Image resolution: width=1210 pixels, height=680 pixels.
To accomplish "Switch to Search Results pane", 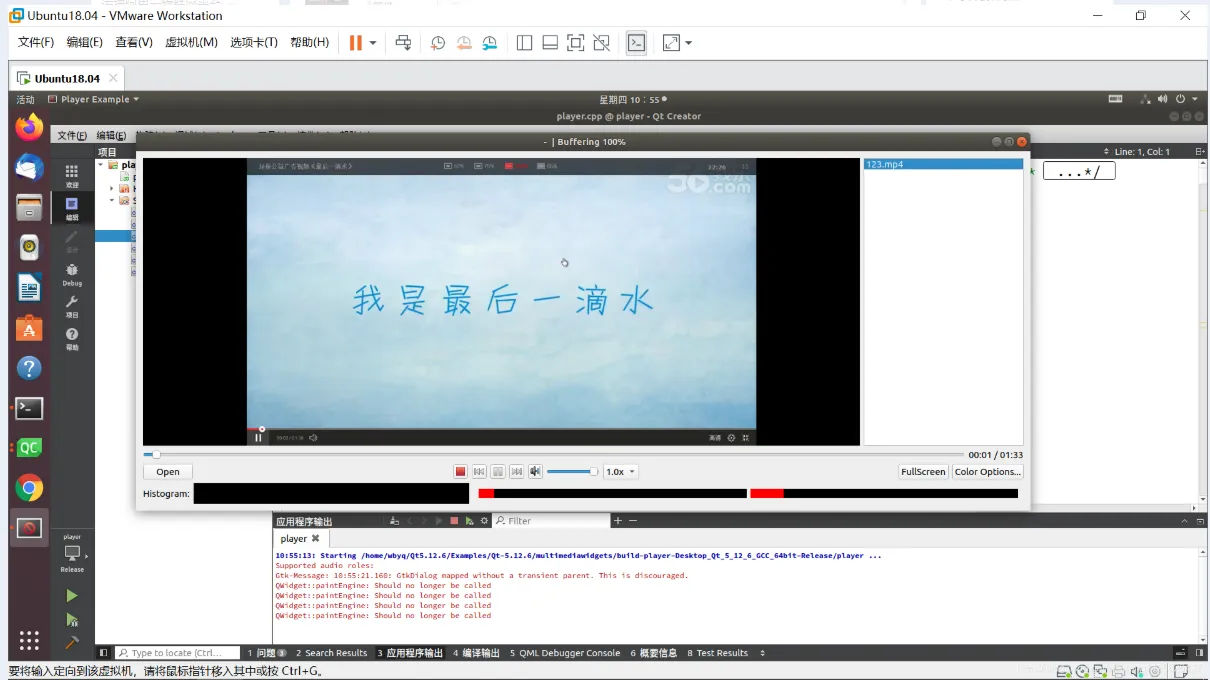I will pyautogui.click(x=332, y=653).
